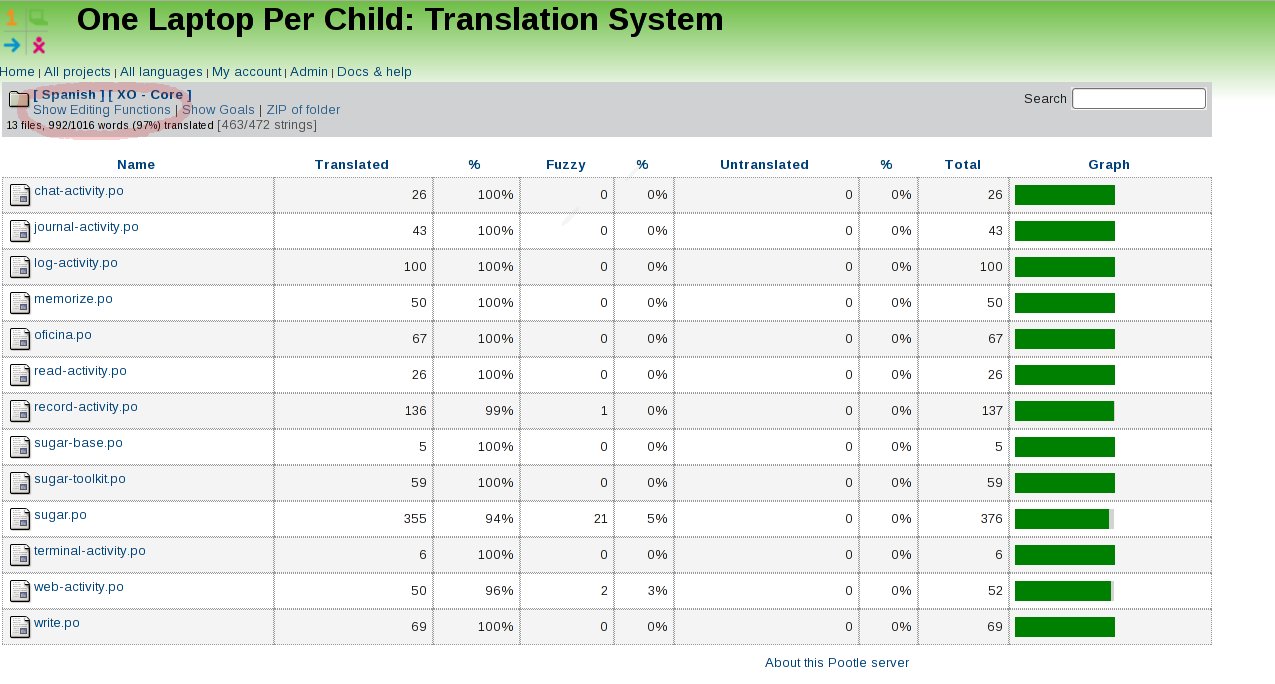Click the file icon beside memorize.po

pyautogui.click(x=20, y=303)
